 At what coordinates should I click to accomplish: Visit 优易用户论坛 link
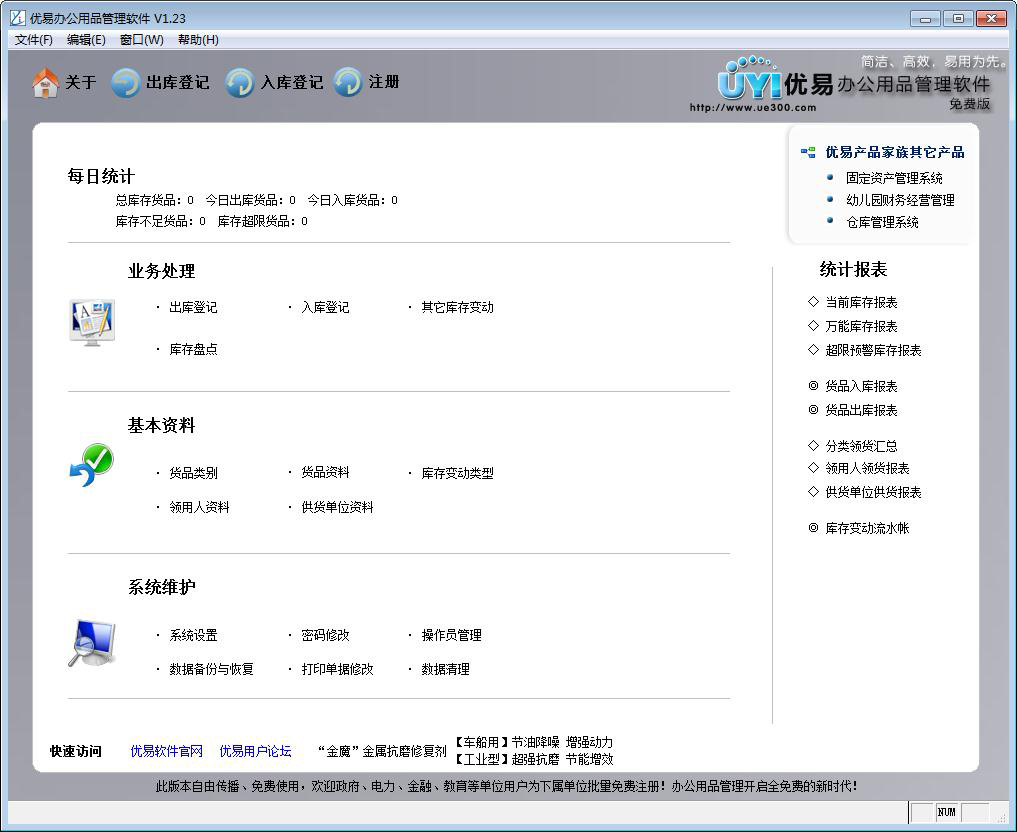click(256, 752)
